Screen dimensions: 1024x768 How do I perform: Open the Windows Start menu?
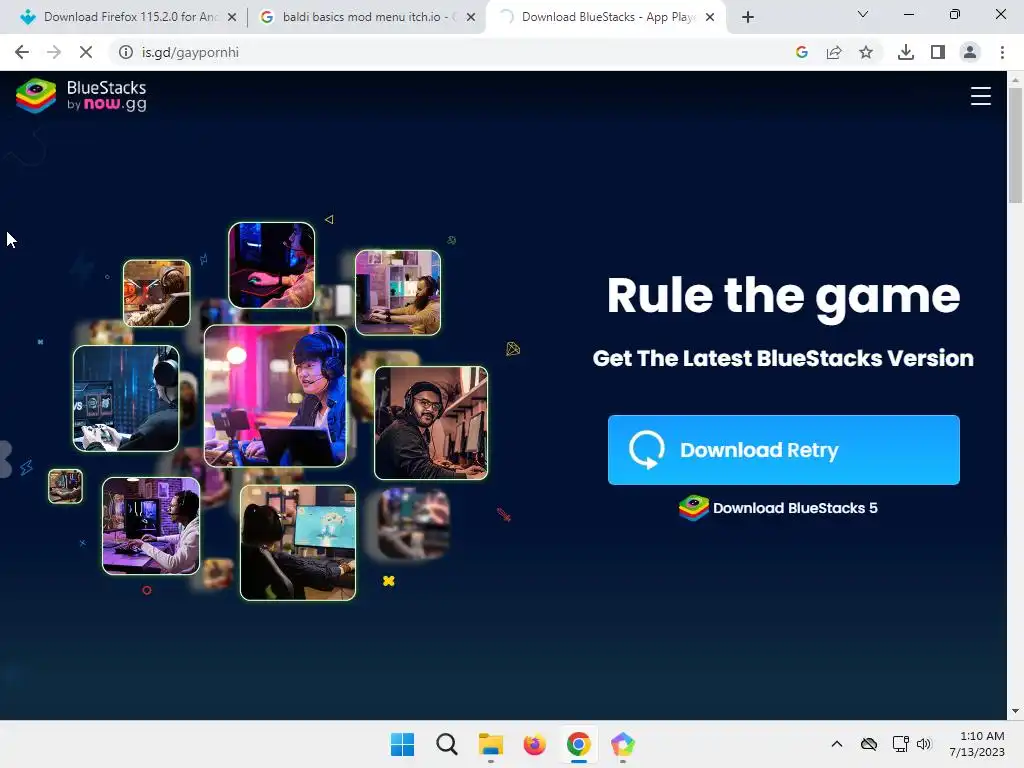click(x=402, y=744)
